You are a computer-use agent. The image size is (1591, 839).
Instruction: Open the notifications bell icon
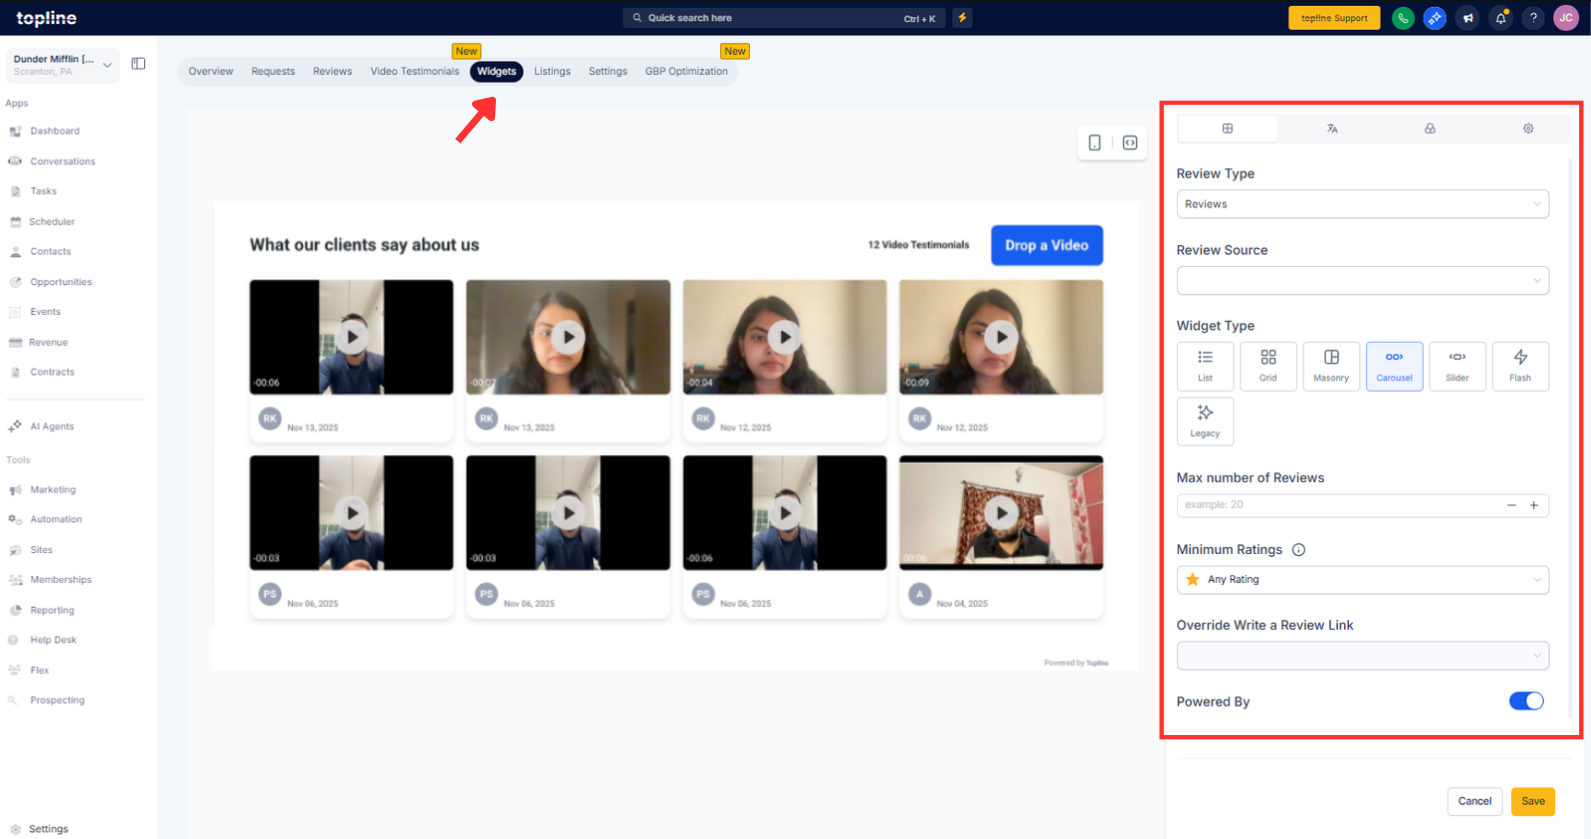pos(1500,18)
